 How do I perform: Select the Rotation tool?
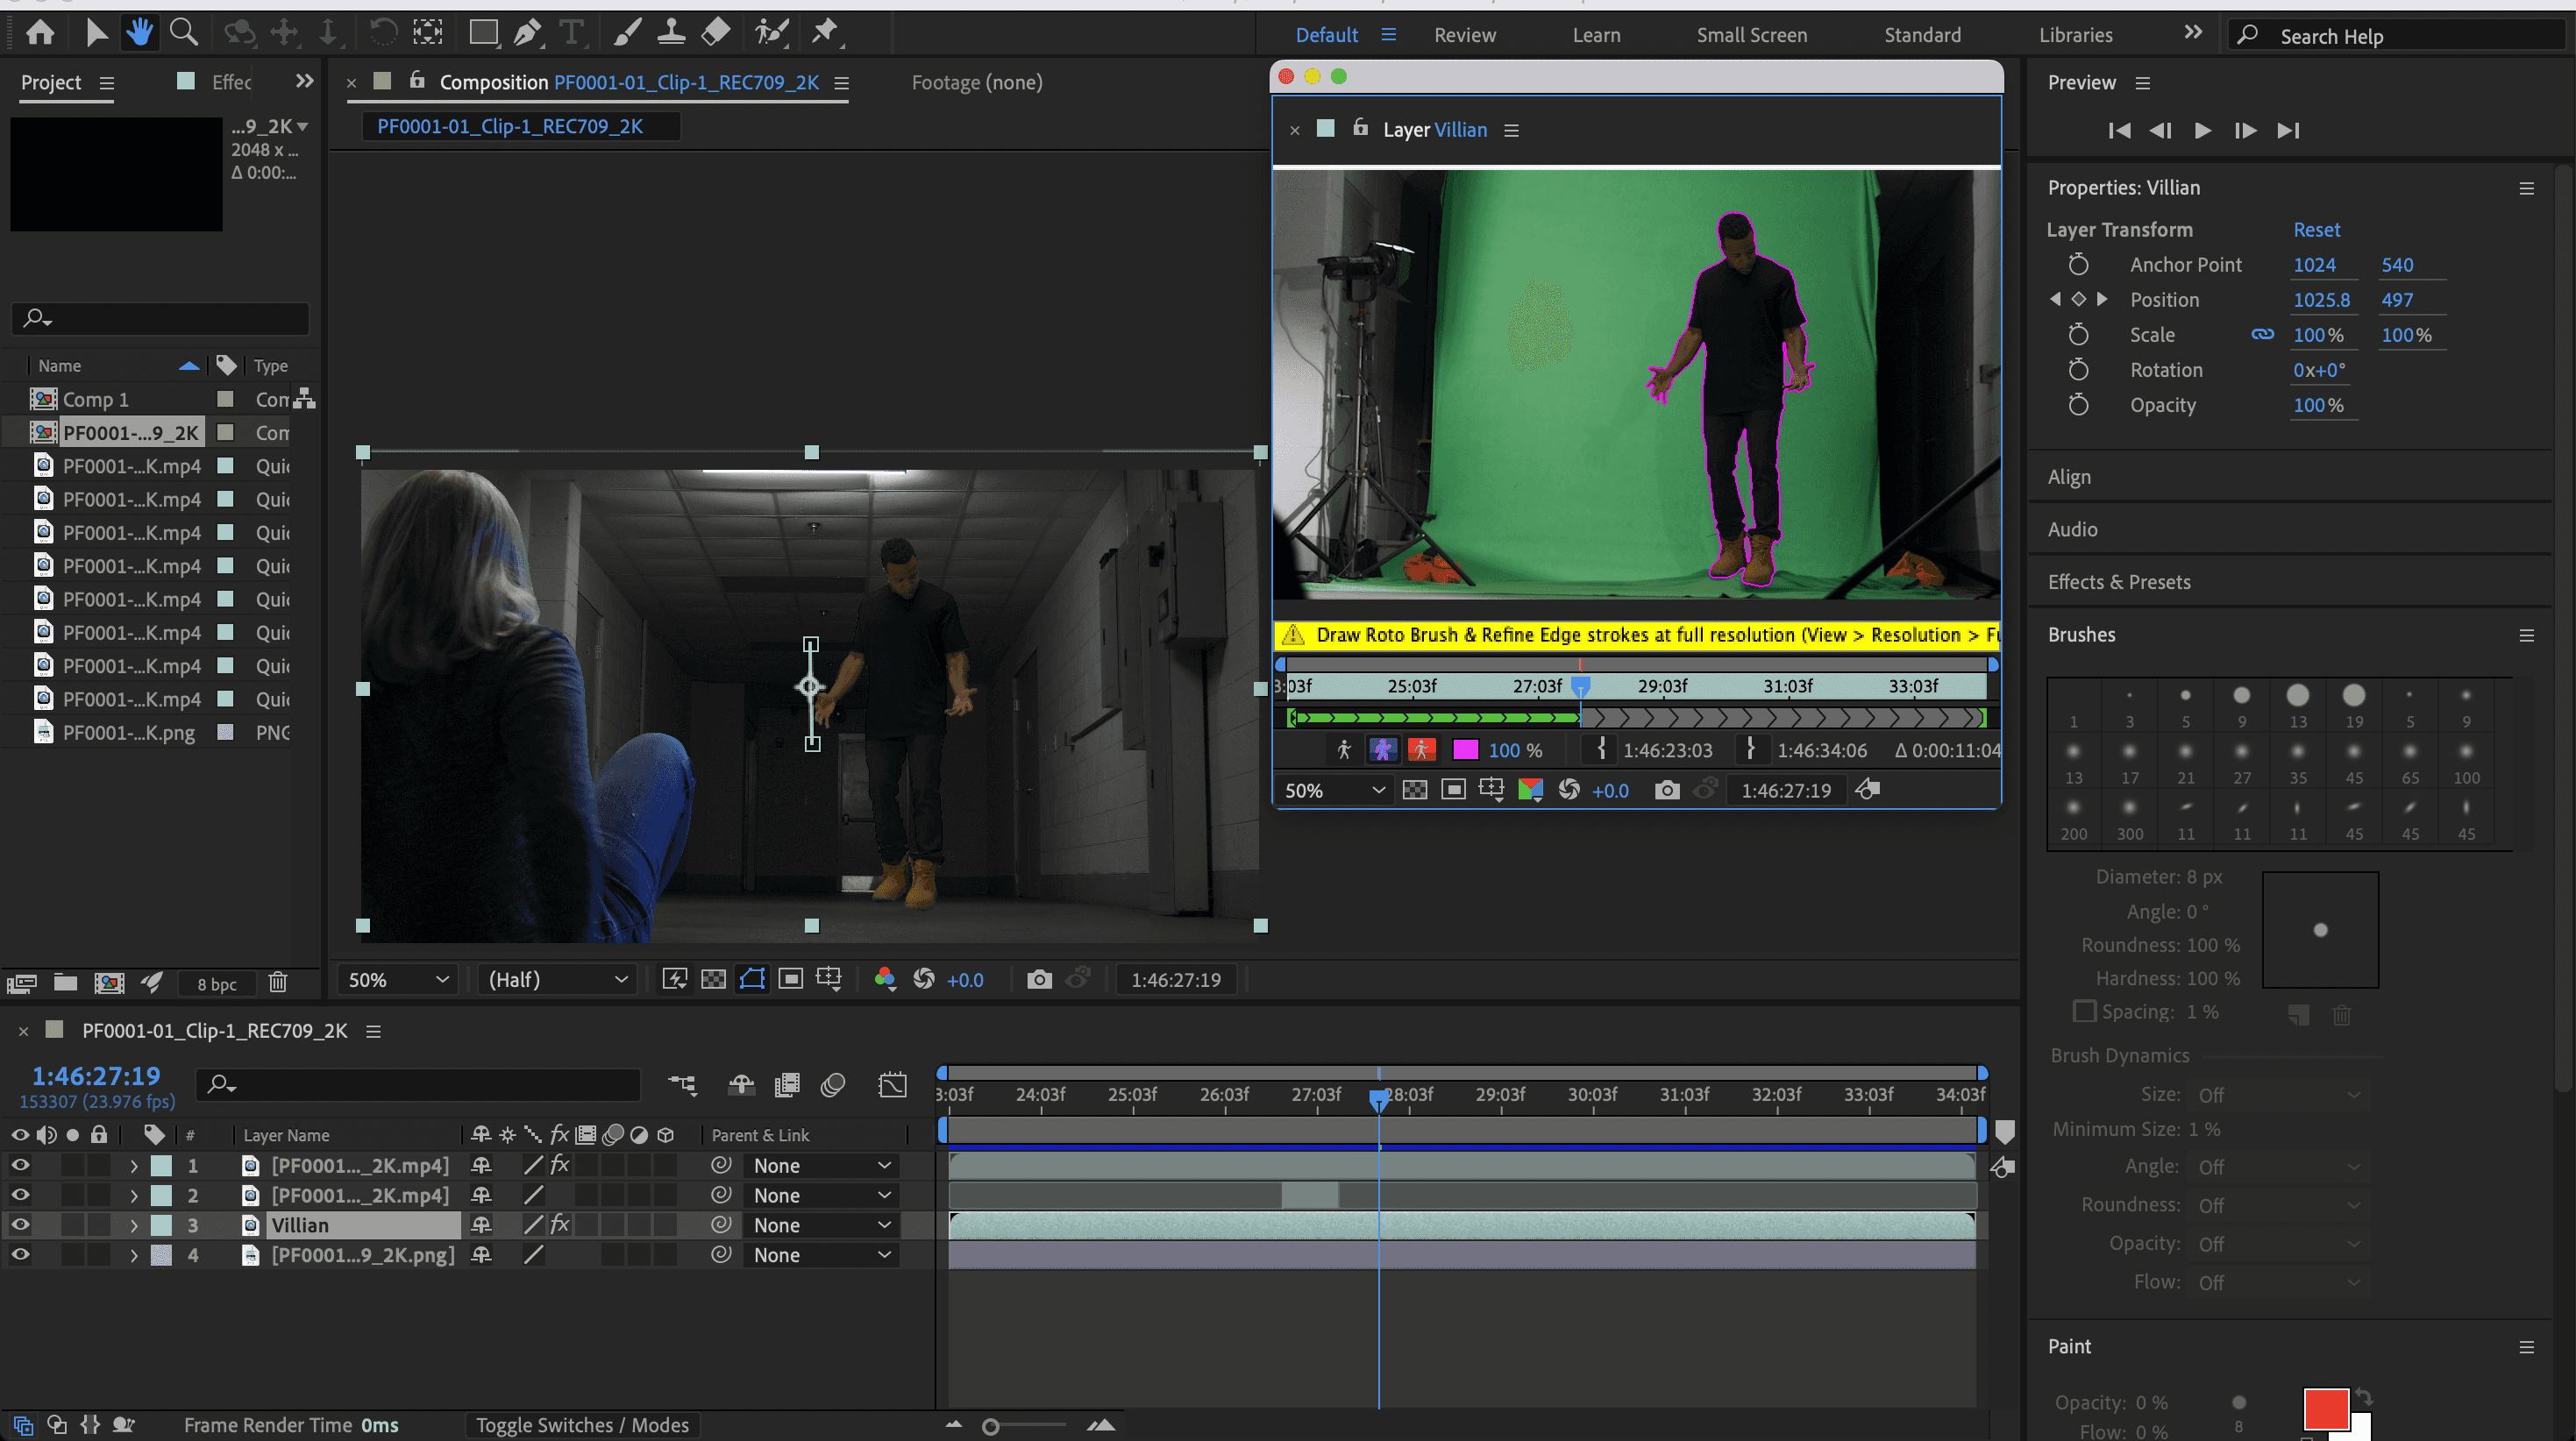382,33
